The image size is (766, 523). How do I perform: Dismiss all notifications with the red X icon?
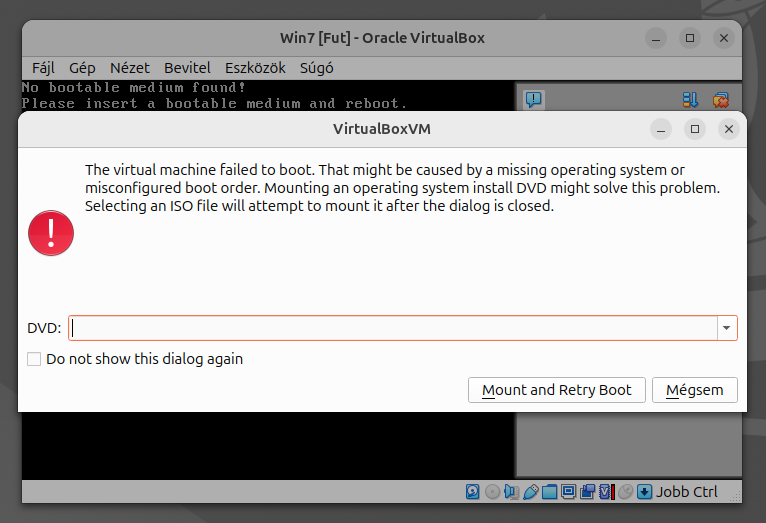click(x=720, y=99)
